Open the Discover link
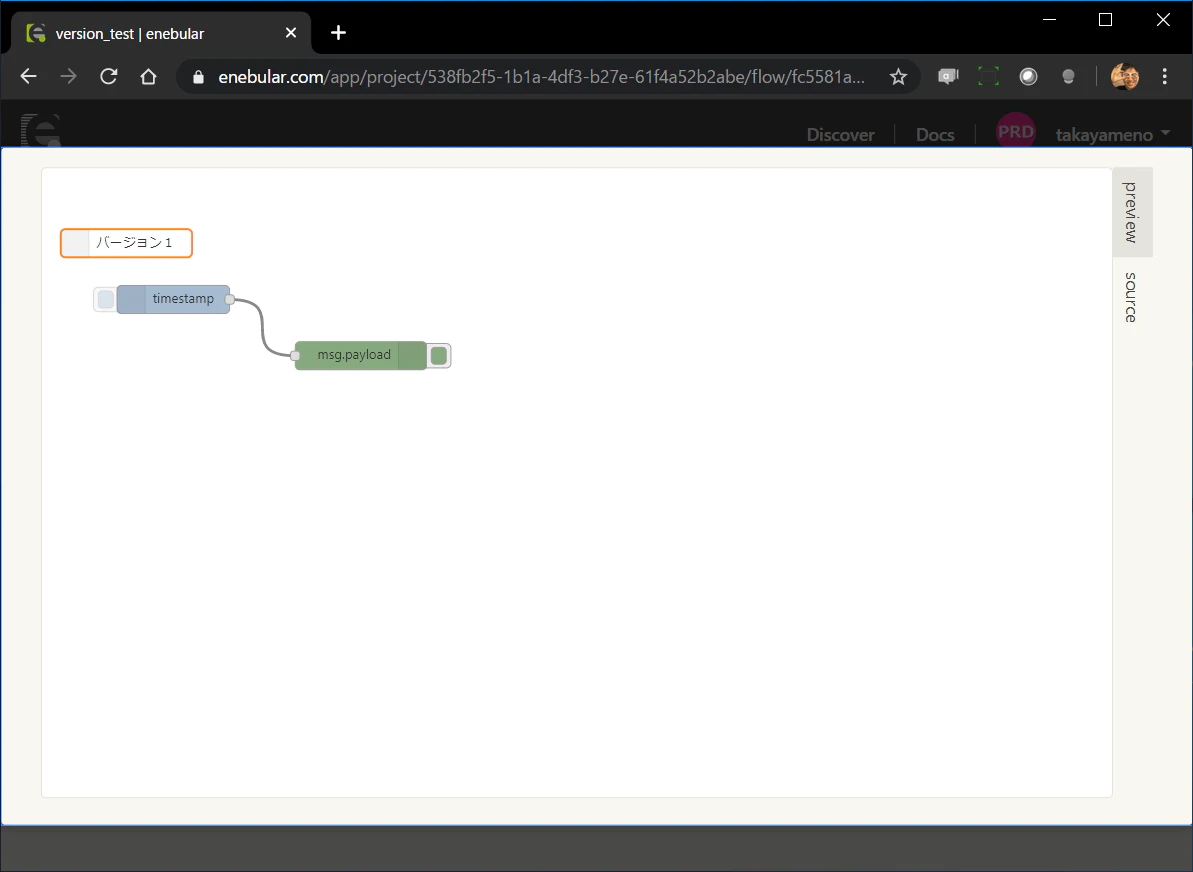 tap(841, 135)
